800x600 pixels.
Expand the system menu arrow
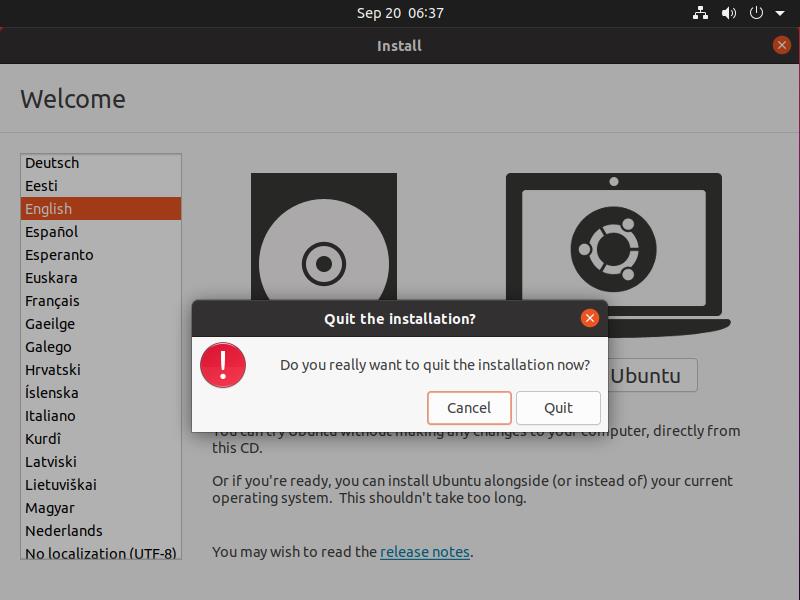[780, 13]
